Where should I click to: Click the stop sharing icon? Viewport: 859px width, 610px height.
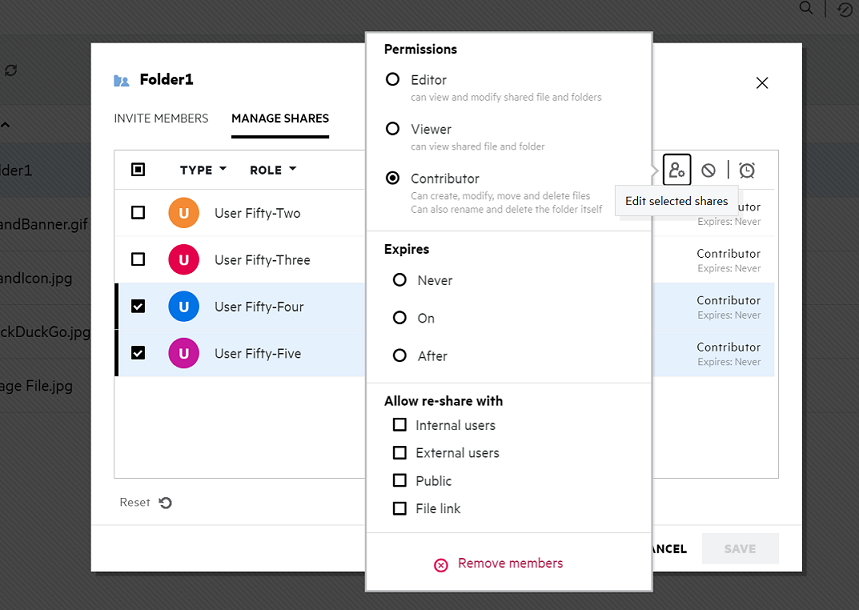pos(708,170)
